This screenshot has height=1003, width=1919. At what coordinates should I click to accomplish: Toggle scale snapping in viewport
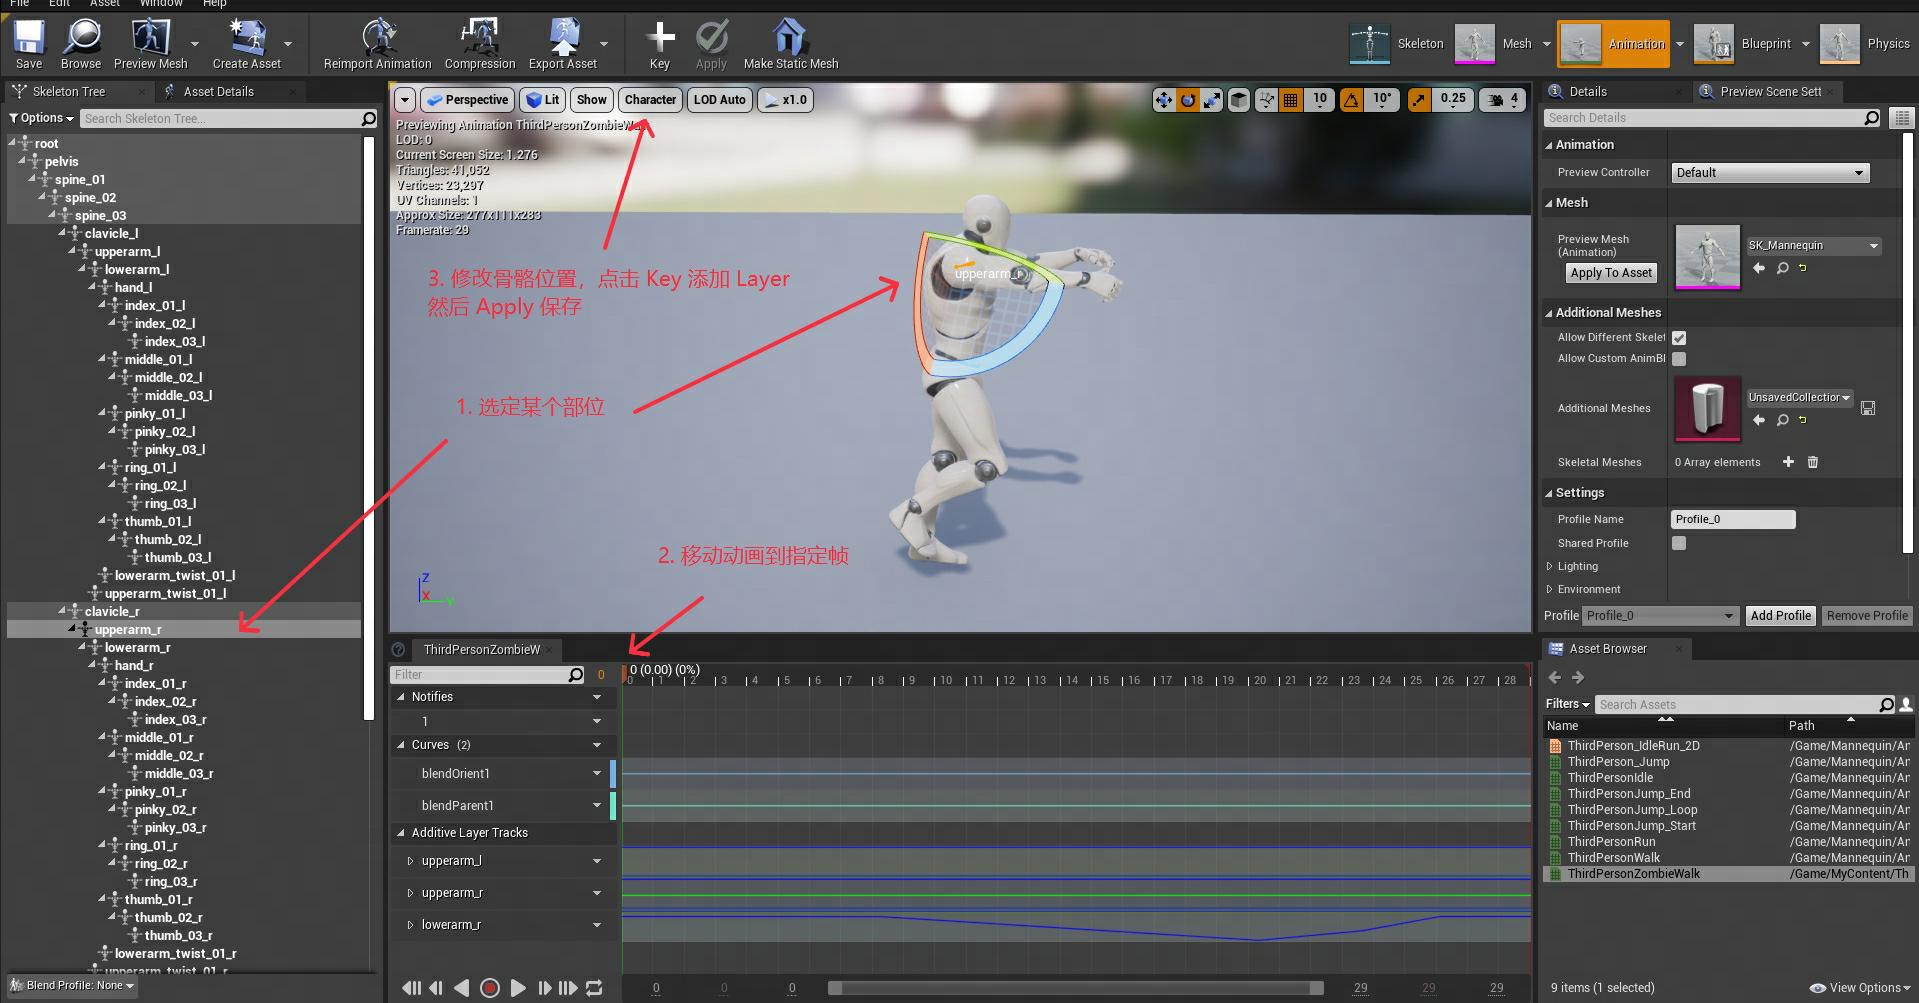[x=1419, y=100]
